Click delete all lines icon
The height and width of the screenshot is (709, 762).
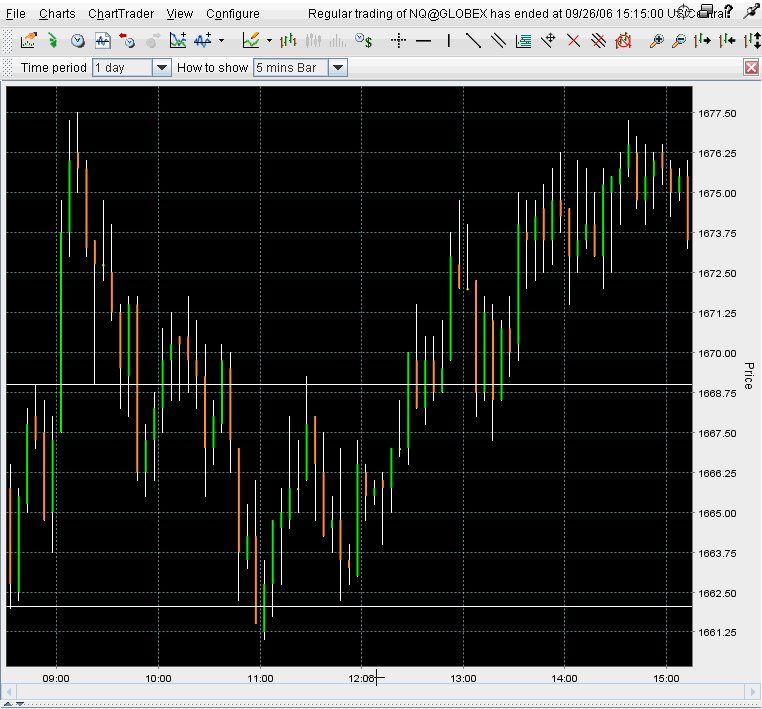(x=598, y=41)
